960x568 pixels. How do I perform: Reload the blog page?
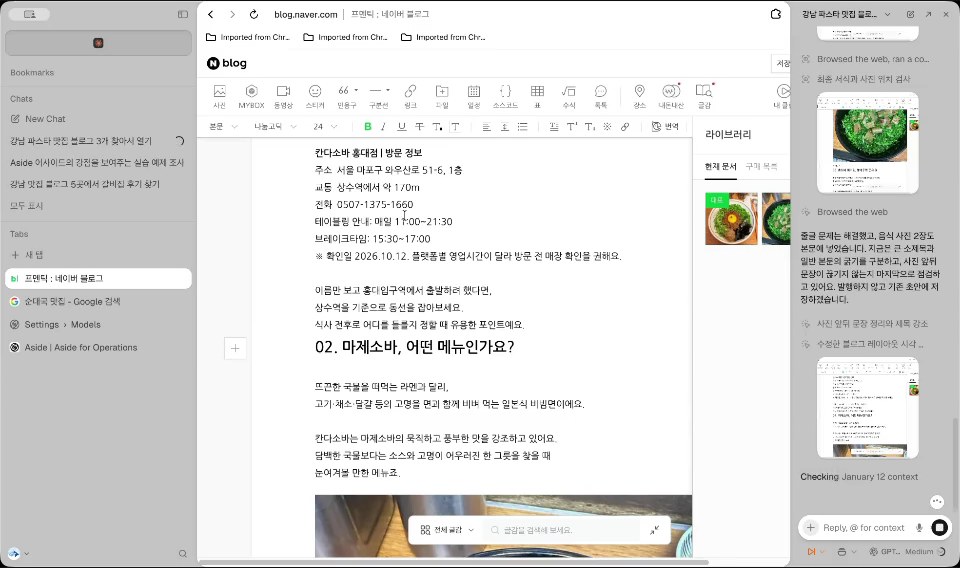click(x=253, y=14)
